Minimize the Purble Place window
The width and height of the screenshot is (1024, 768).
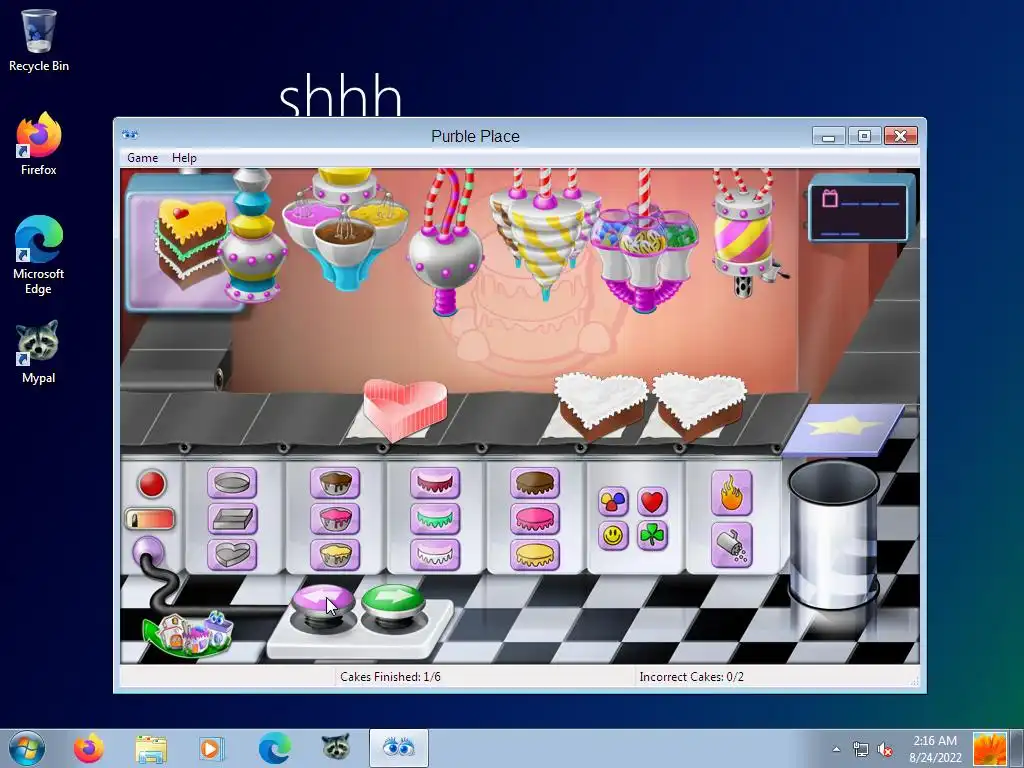click(829, 136)
